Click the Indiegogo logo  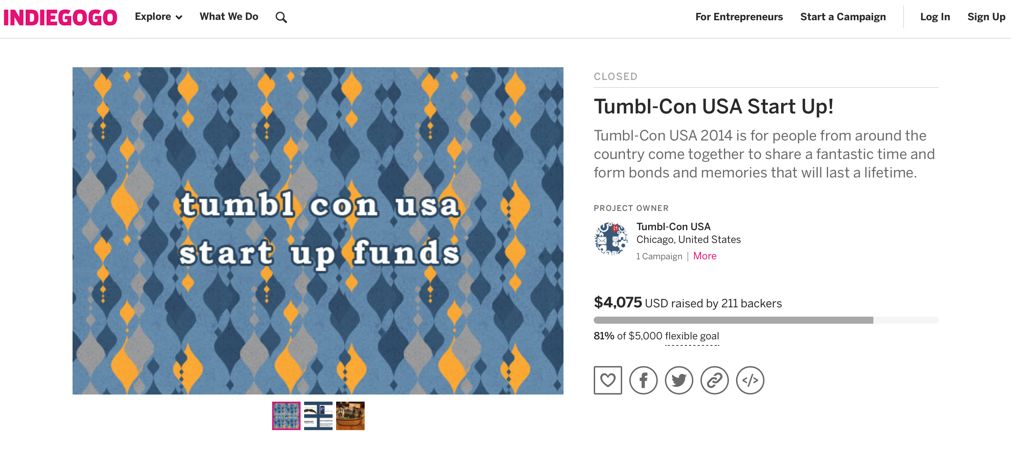pos(60,17)
